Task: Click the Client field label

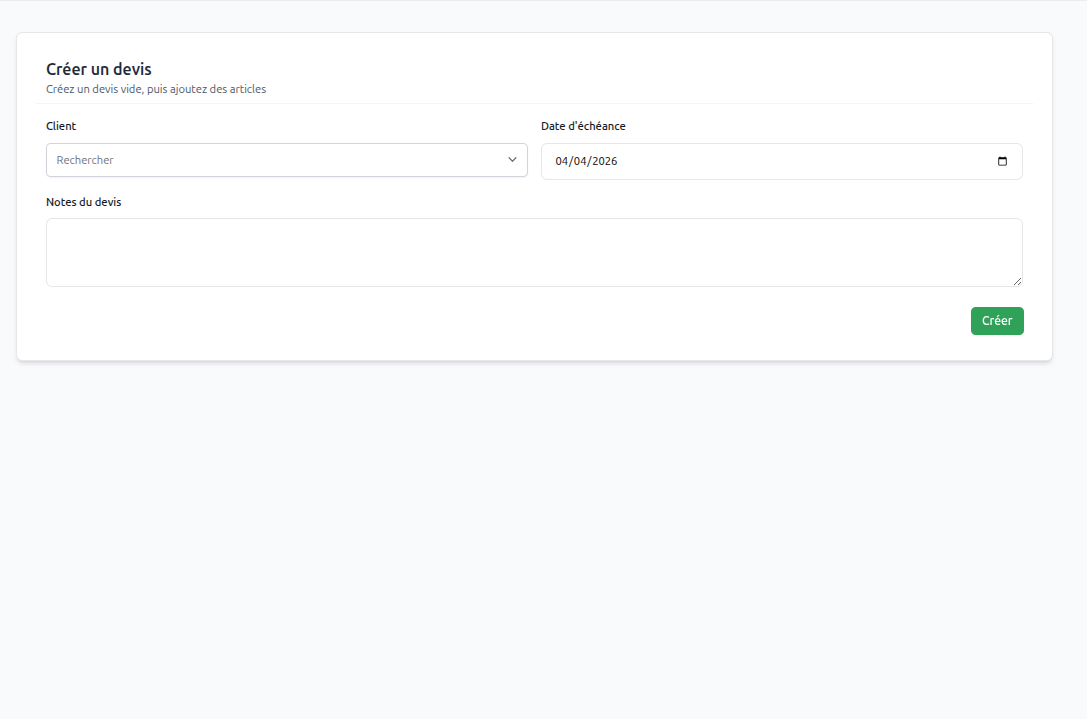Action: coord(61,126)
